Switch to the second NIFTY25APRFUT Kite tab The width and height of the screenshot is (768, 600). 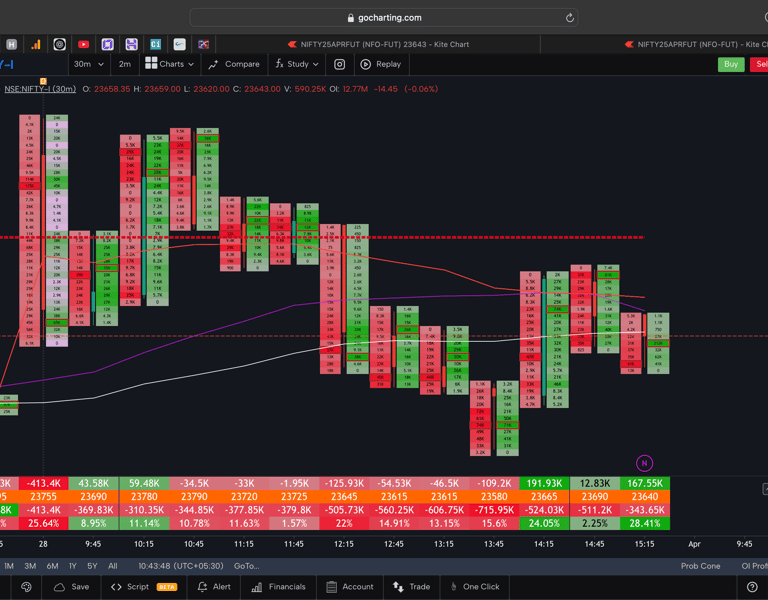tap(696, 45)
